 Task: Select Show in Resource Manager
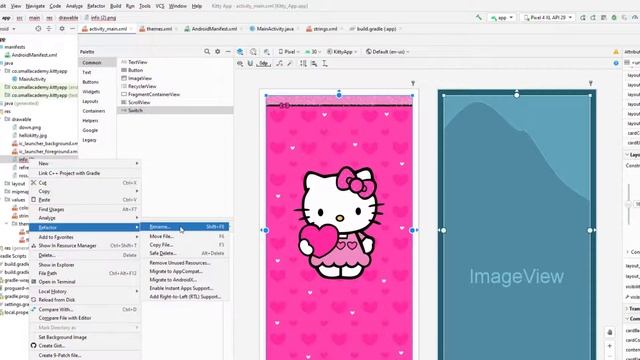coord(85,246)
